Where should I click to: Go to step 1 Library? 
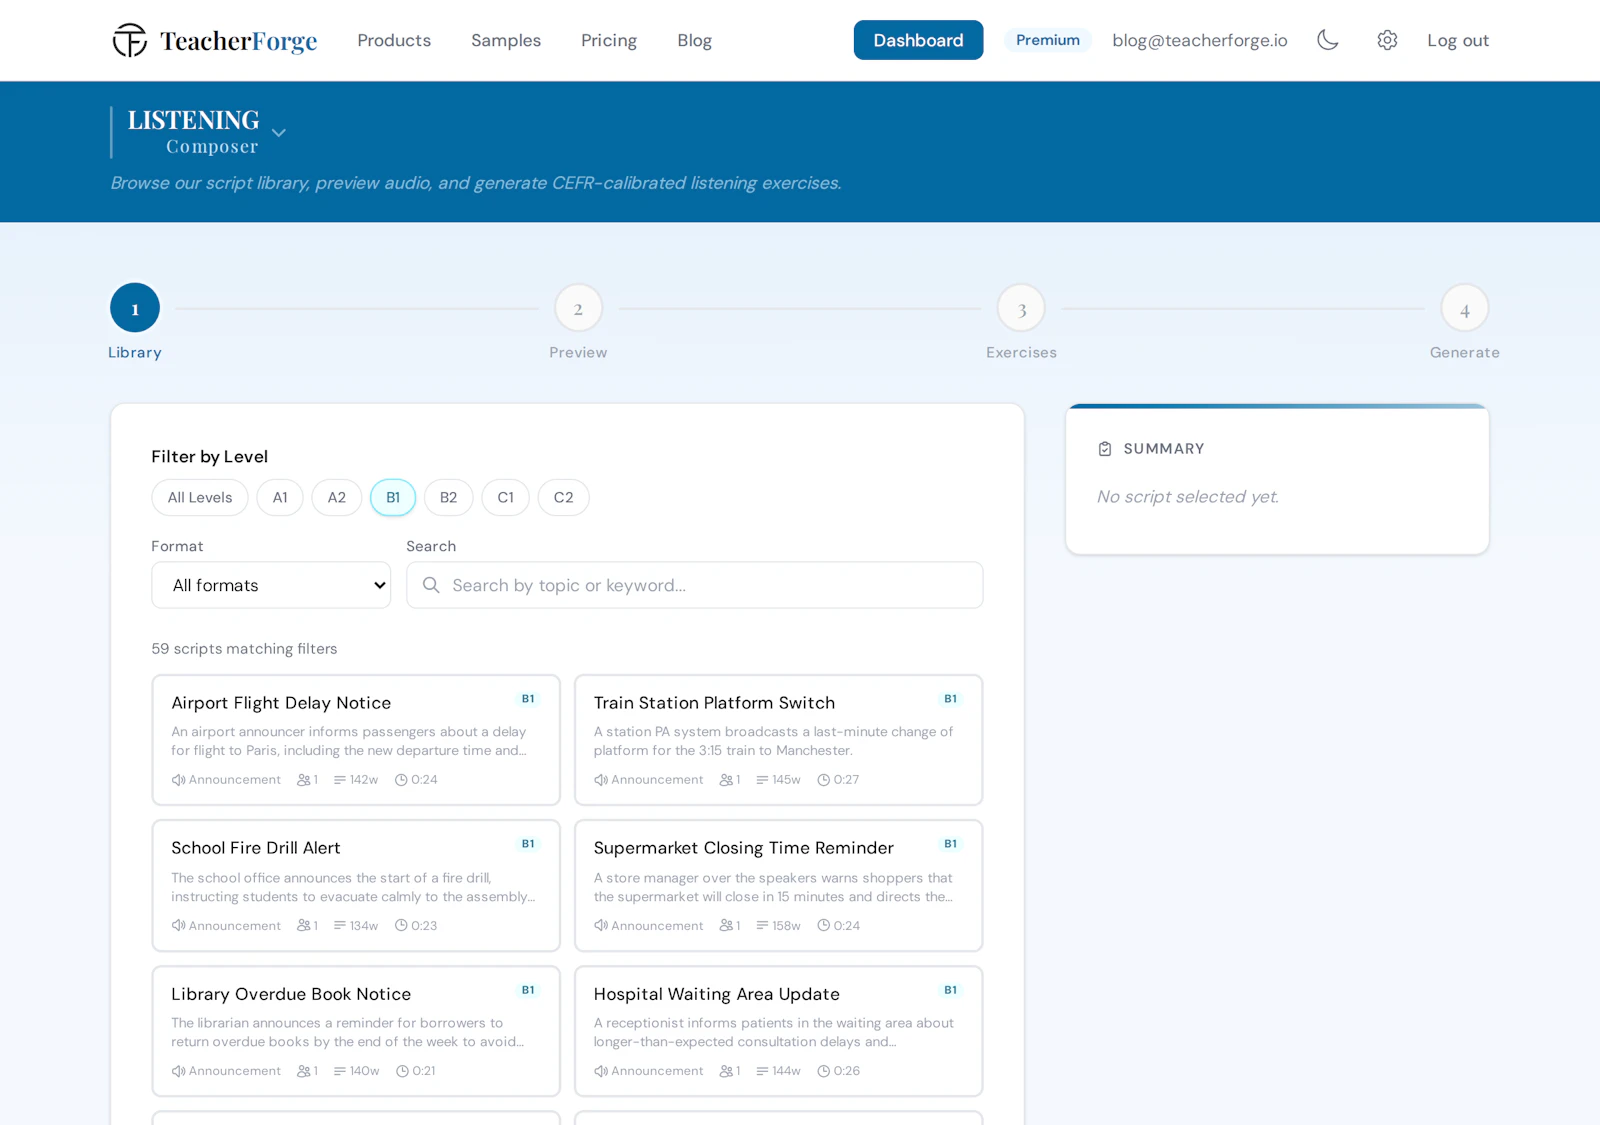pyautogui.click(x=135, y=308)
